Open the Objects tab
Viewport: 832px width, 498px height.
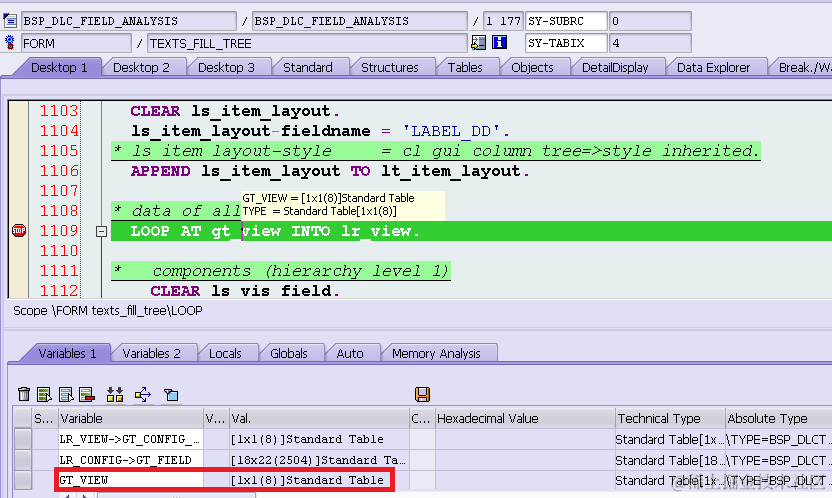tap(532, 67)
